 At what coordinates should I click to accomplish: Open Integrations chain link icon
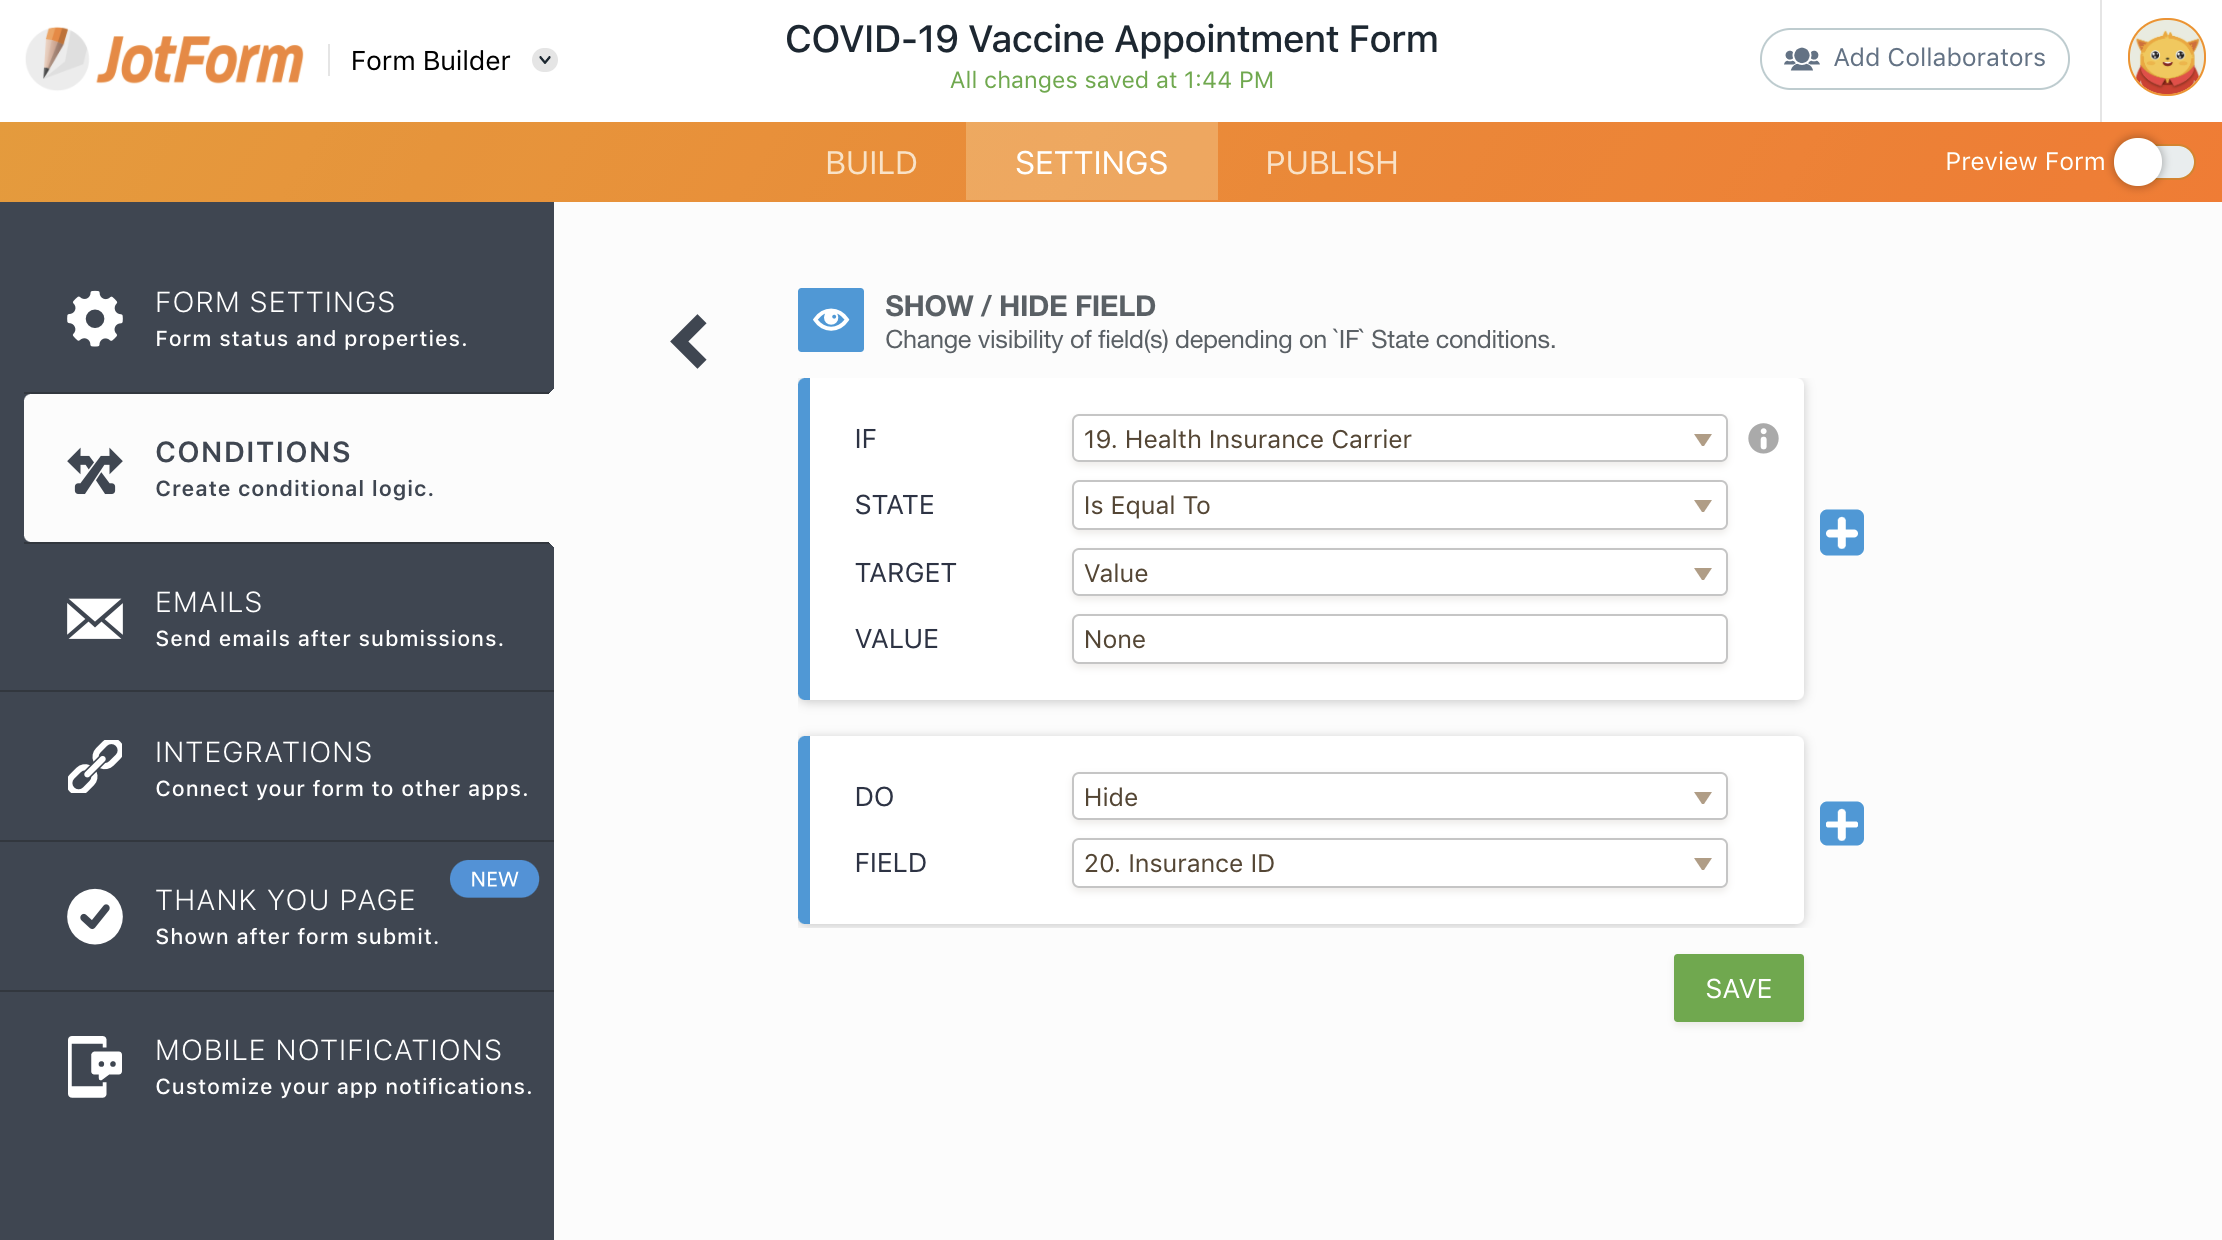point(95,767)
